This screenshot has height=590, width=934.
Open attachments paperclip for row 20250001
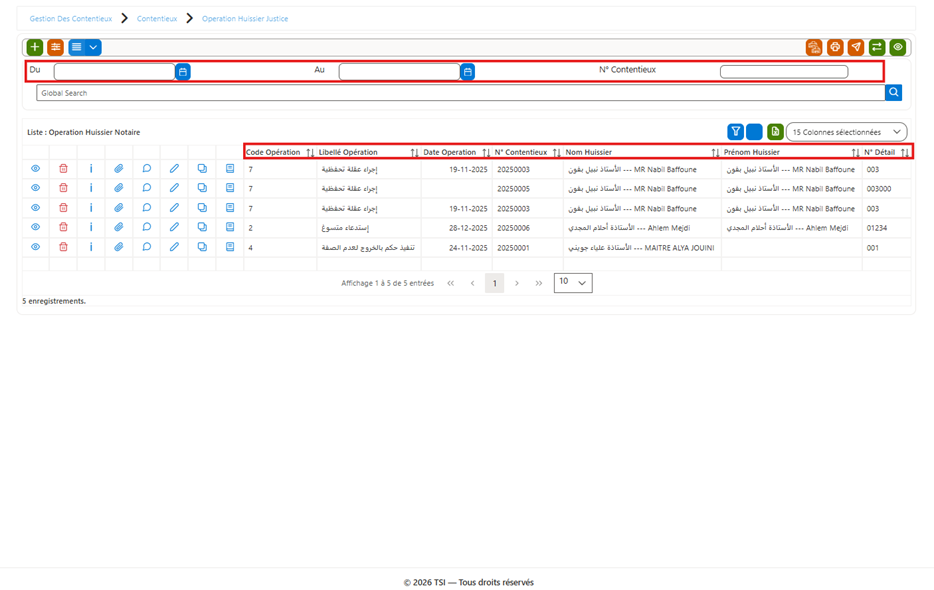[x=119, y=247]
